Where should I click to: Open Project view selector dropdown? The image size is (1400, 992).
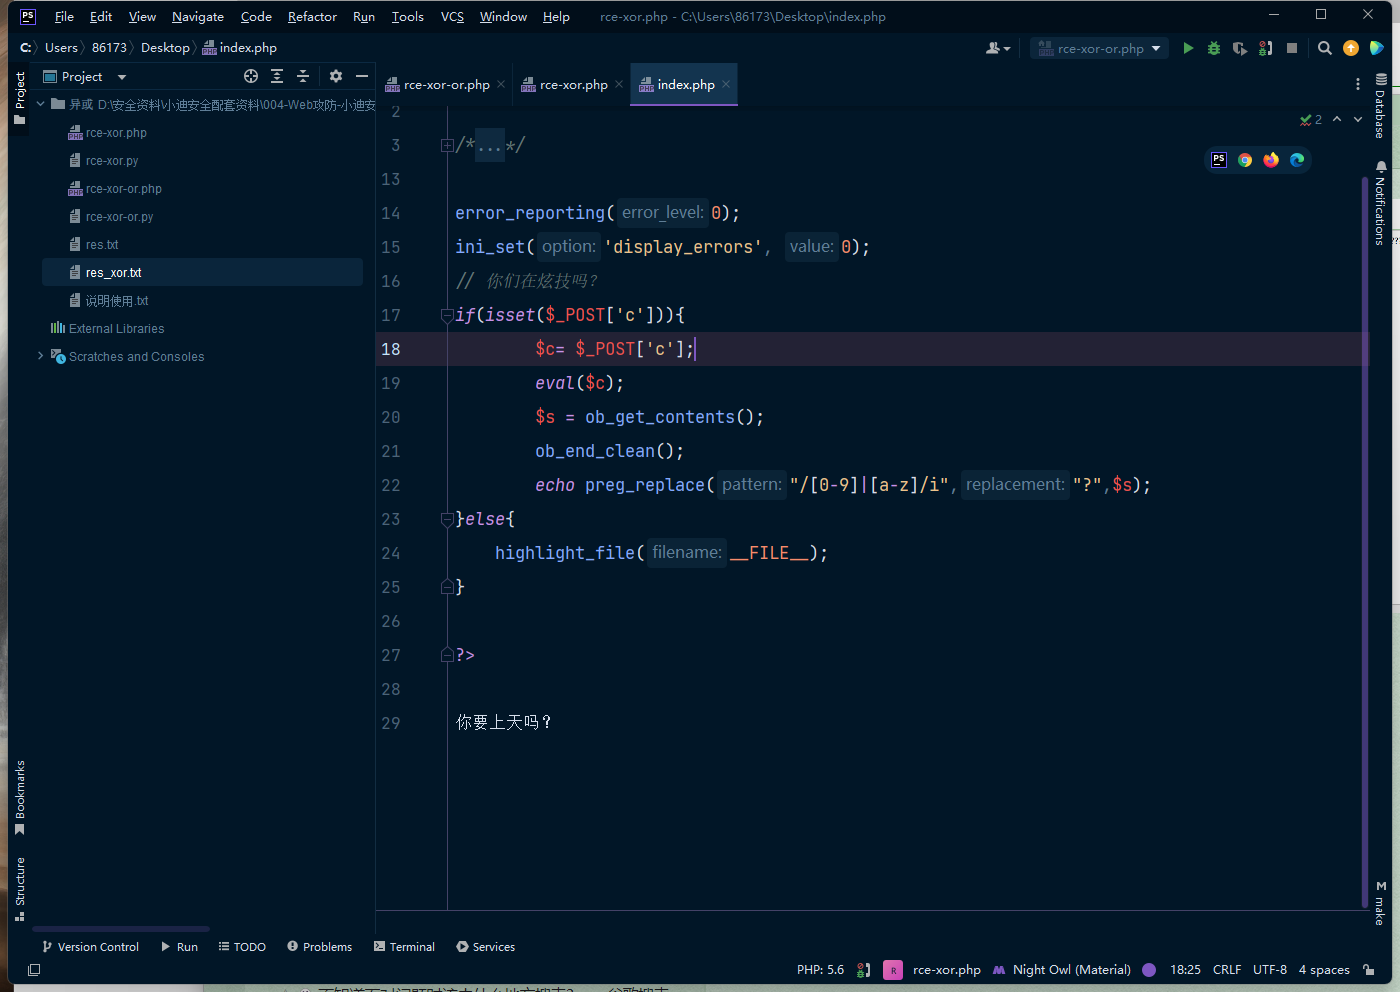[85, 76]
